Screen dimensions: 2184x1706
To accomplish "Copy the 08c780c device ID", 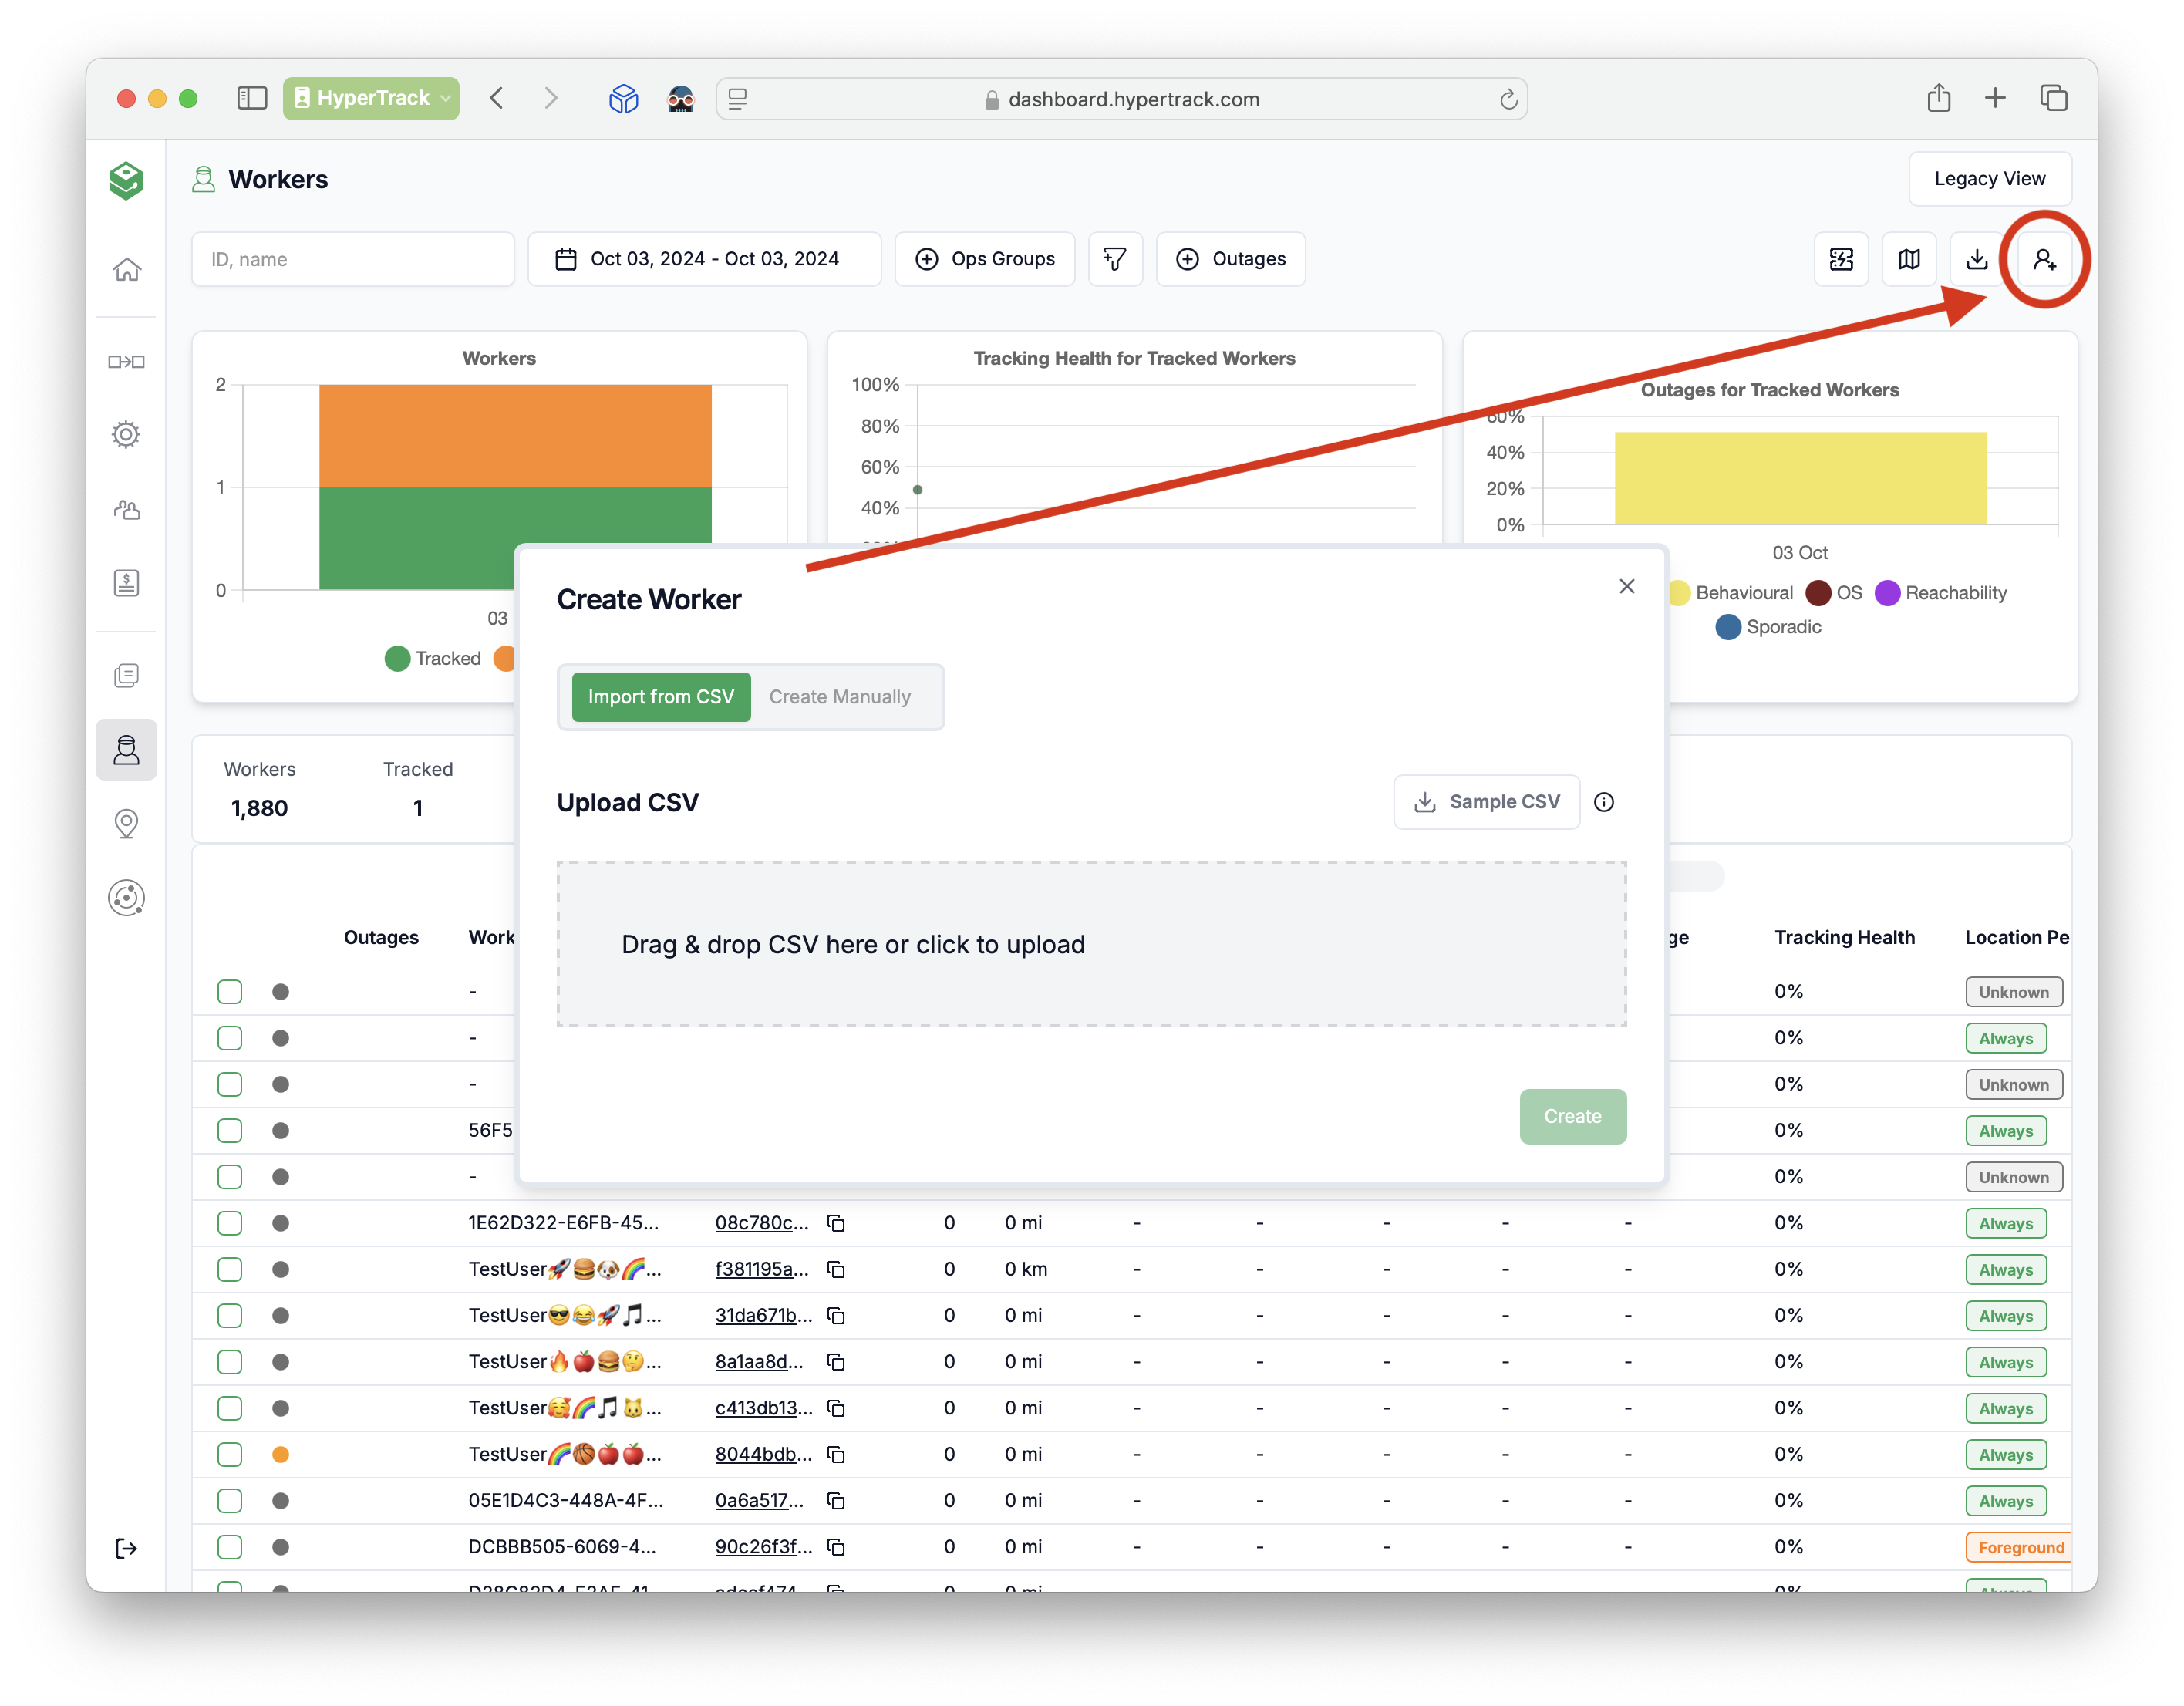I will coord(836,1223).
